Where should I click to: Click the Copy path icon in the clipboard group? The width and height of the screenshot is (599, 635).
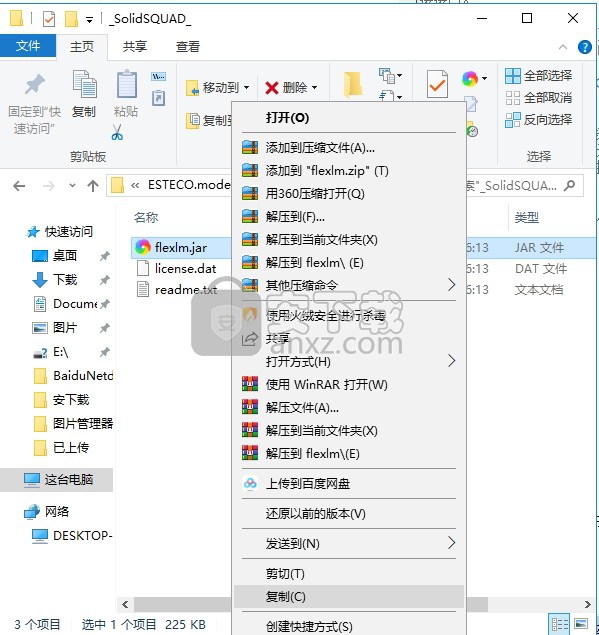[158, 76]
